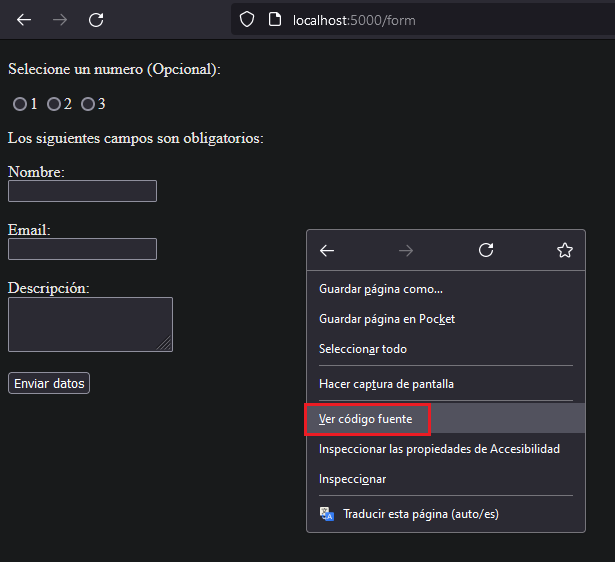Open the tracking protection shield icon

click(247, 19)
